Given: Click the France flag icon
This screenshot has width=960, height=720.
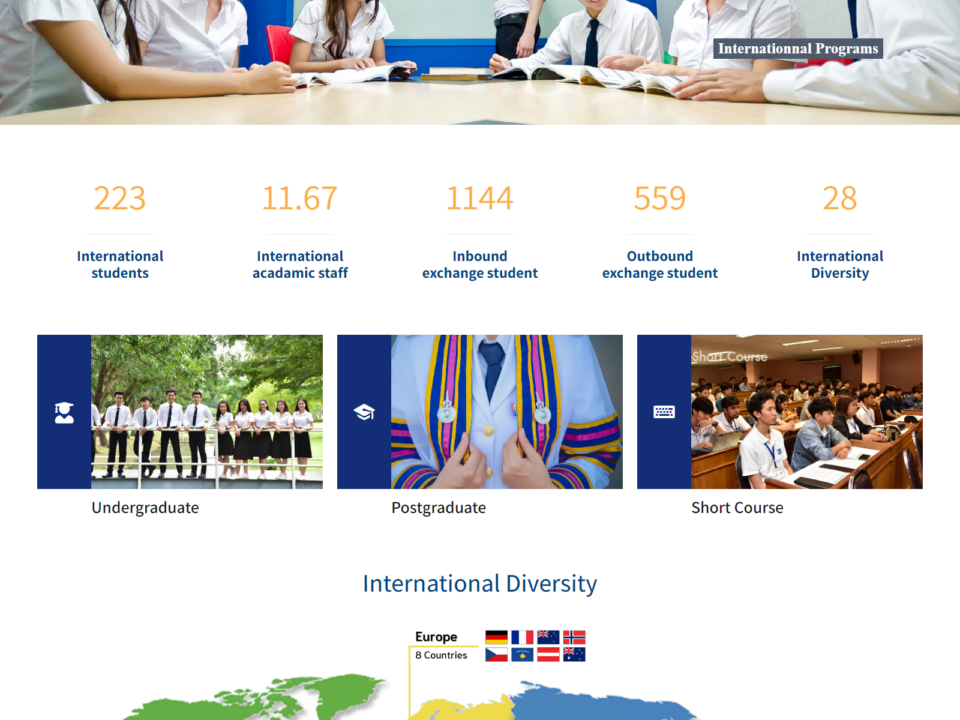Looking at the screenshot, I should [x=522, y=637].
